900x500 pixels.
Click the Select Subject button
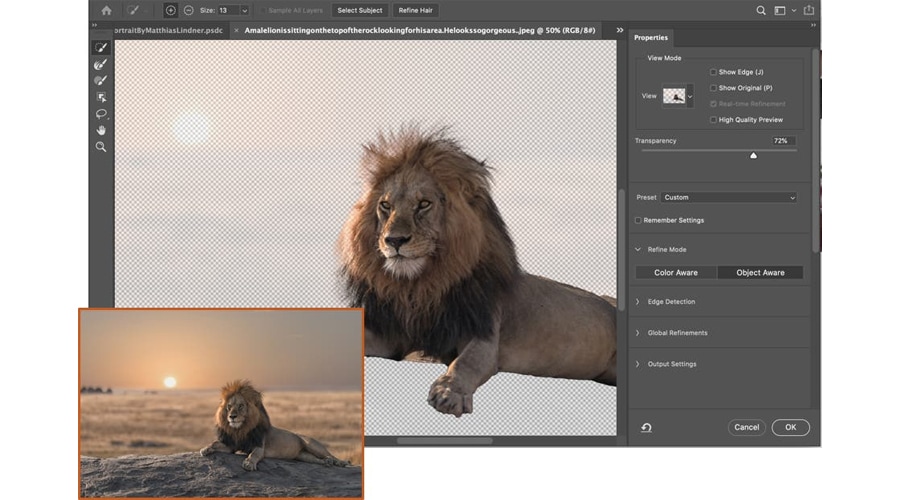click(359, 10)
